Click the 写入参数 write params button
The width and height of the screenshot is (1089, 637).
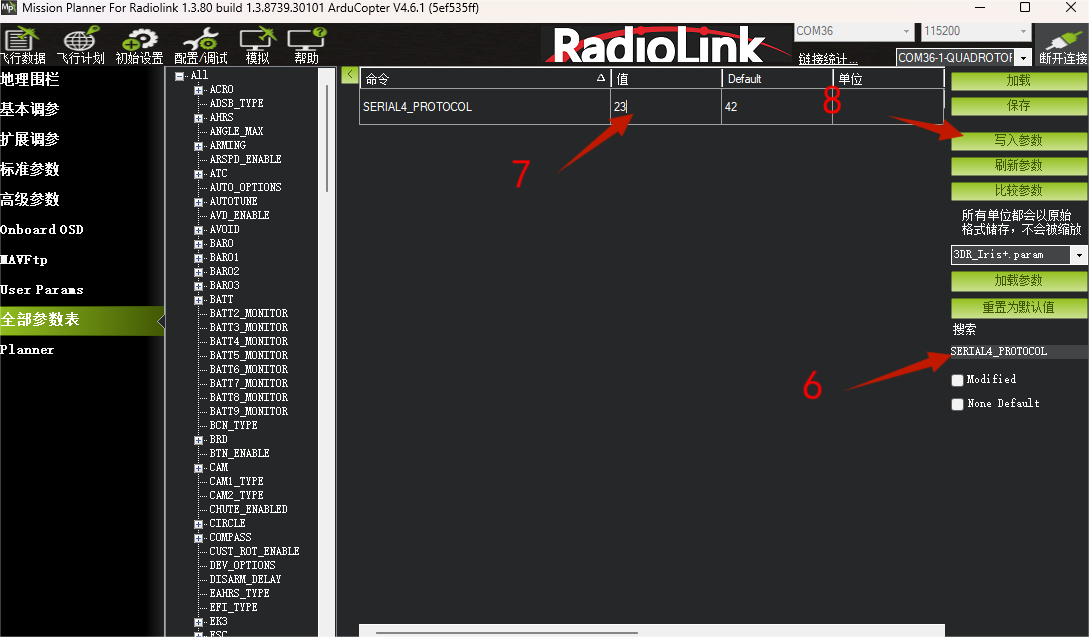pos(1018,140)
